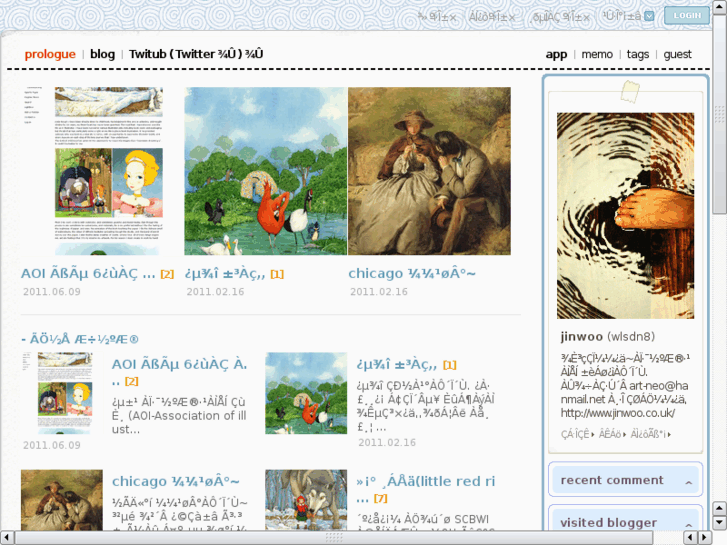Open the memo menu item
Image resolution: width=727 pixels, height=545 pixels.
pyautogui.click(x=597, y=54)
